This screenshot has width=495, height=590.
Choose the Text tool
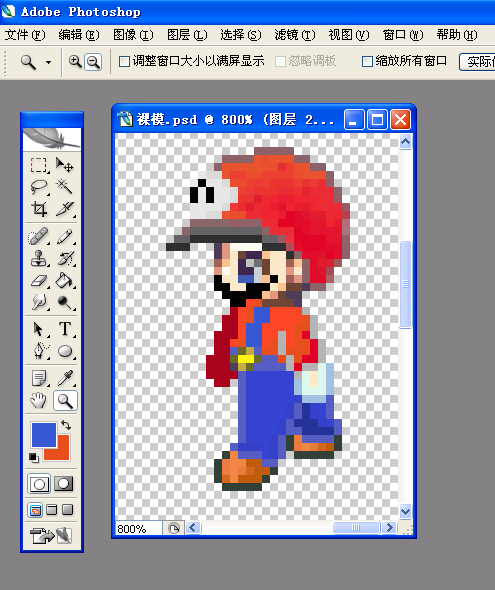click(x=65, y=329)
